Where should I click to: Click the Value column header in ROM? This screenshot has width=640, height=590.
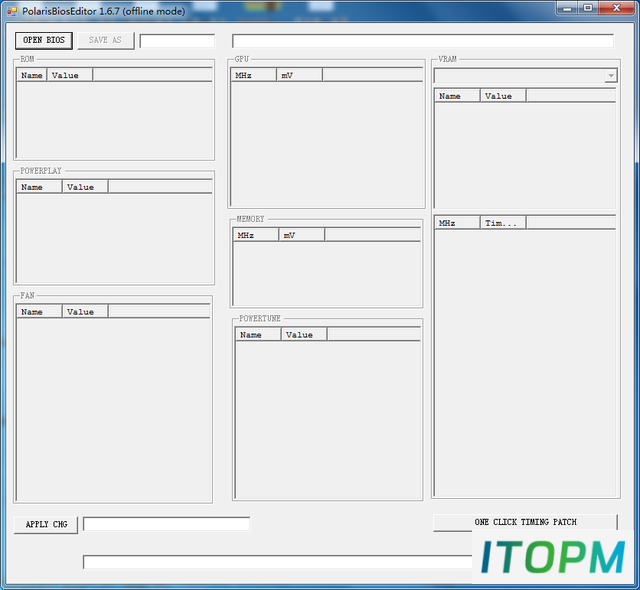tap(70, 75)
